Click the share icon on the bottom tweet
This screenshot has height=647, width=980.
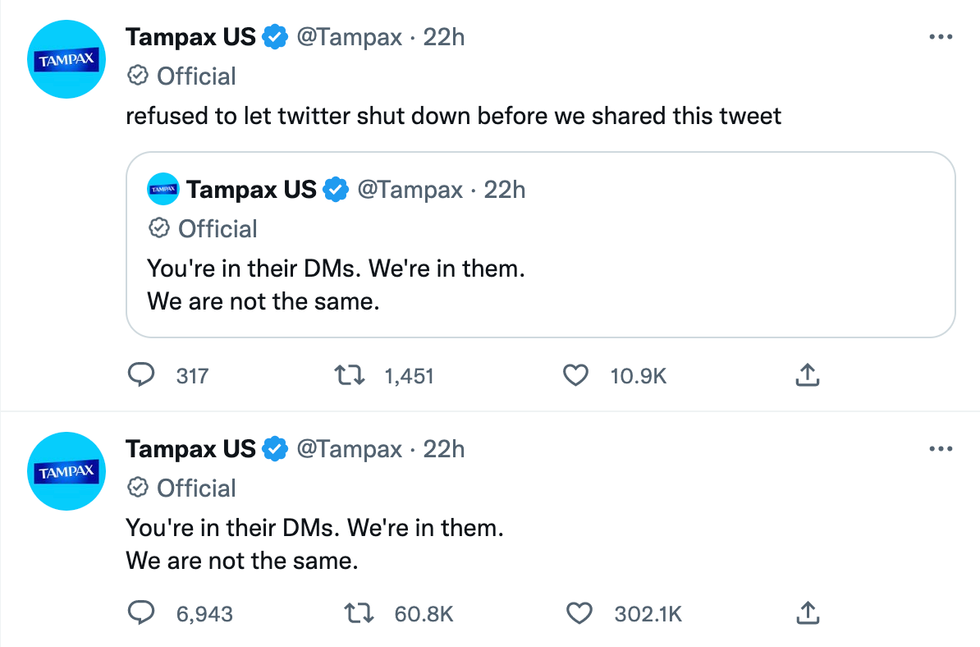pos(807,613)
